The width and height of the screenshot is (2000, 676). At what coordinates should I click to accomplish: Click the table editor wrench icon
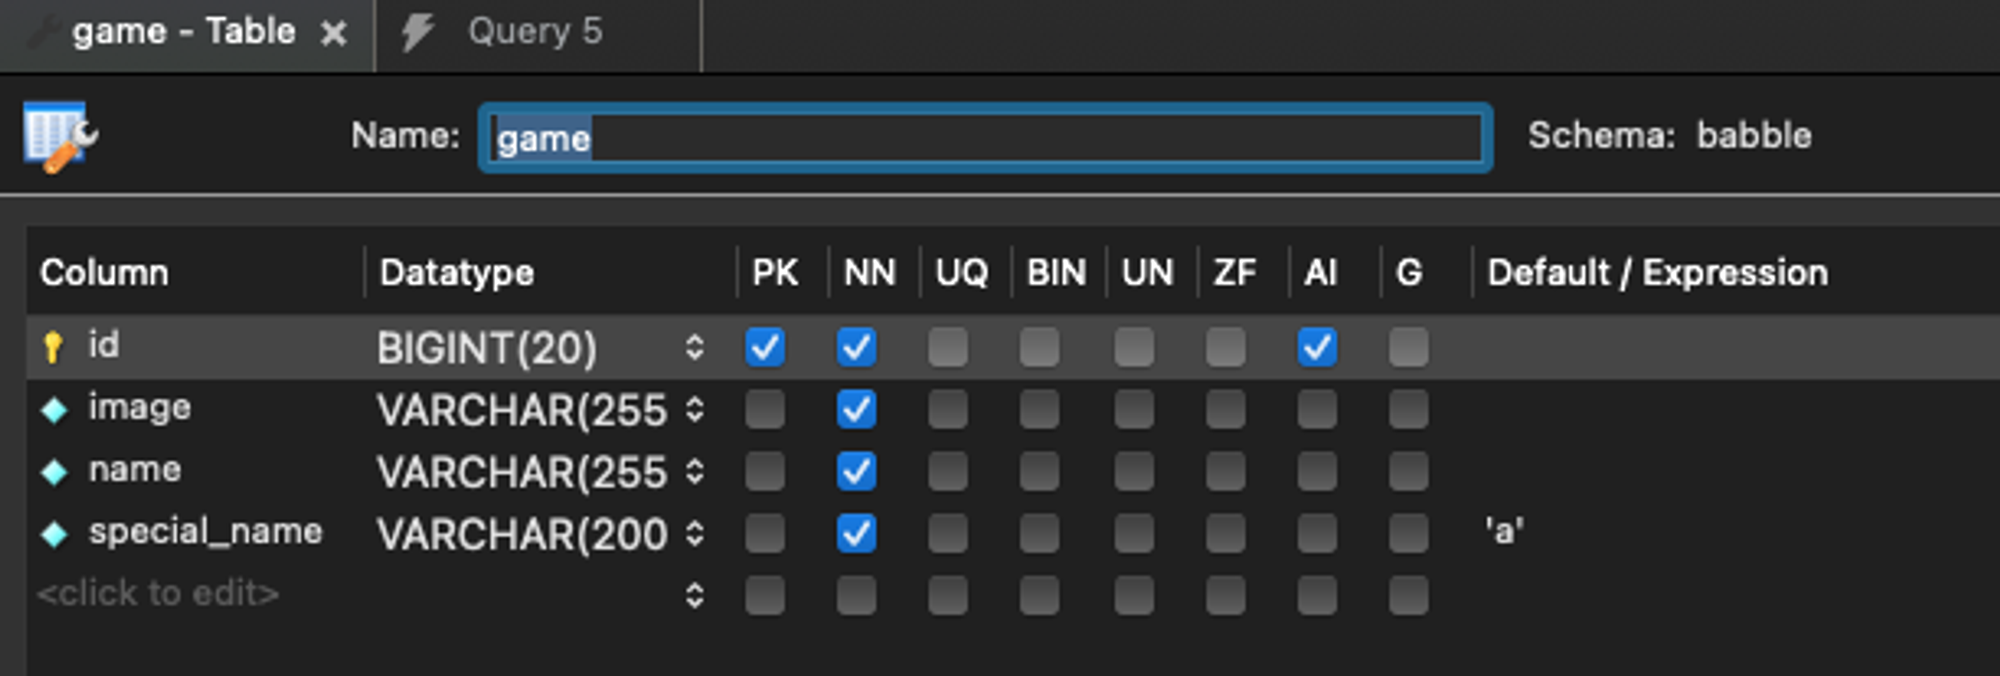pyautogui.click(x=60, y=137)
